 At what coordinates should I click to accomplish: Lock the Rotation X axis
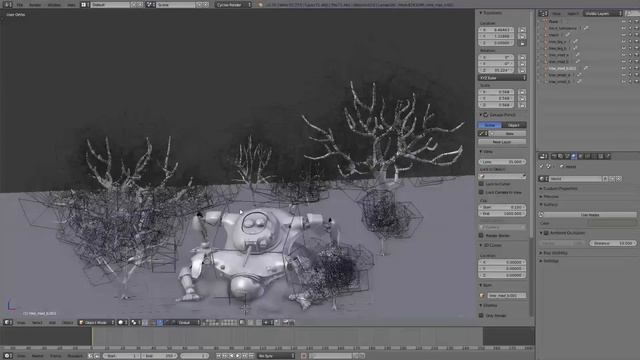pyautogui.click(x=522, y=57)
